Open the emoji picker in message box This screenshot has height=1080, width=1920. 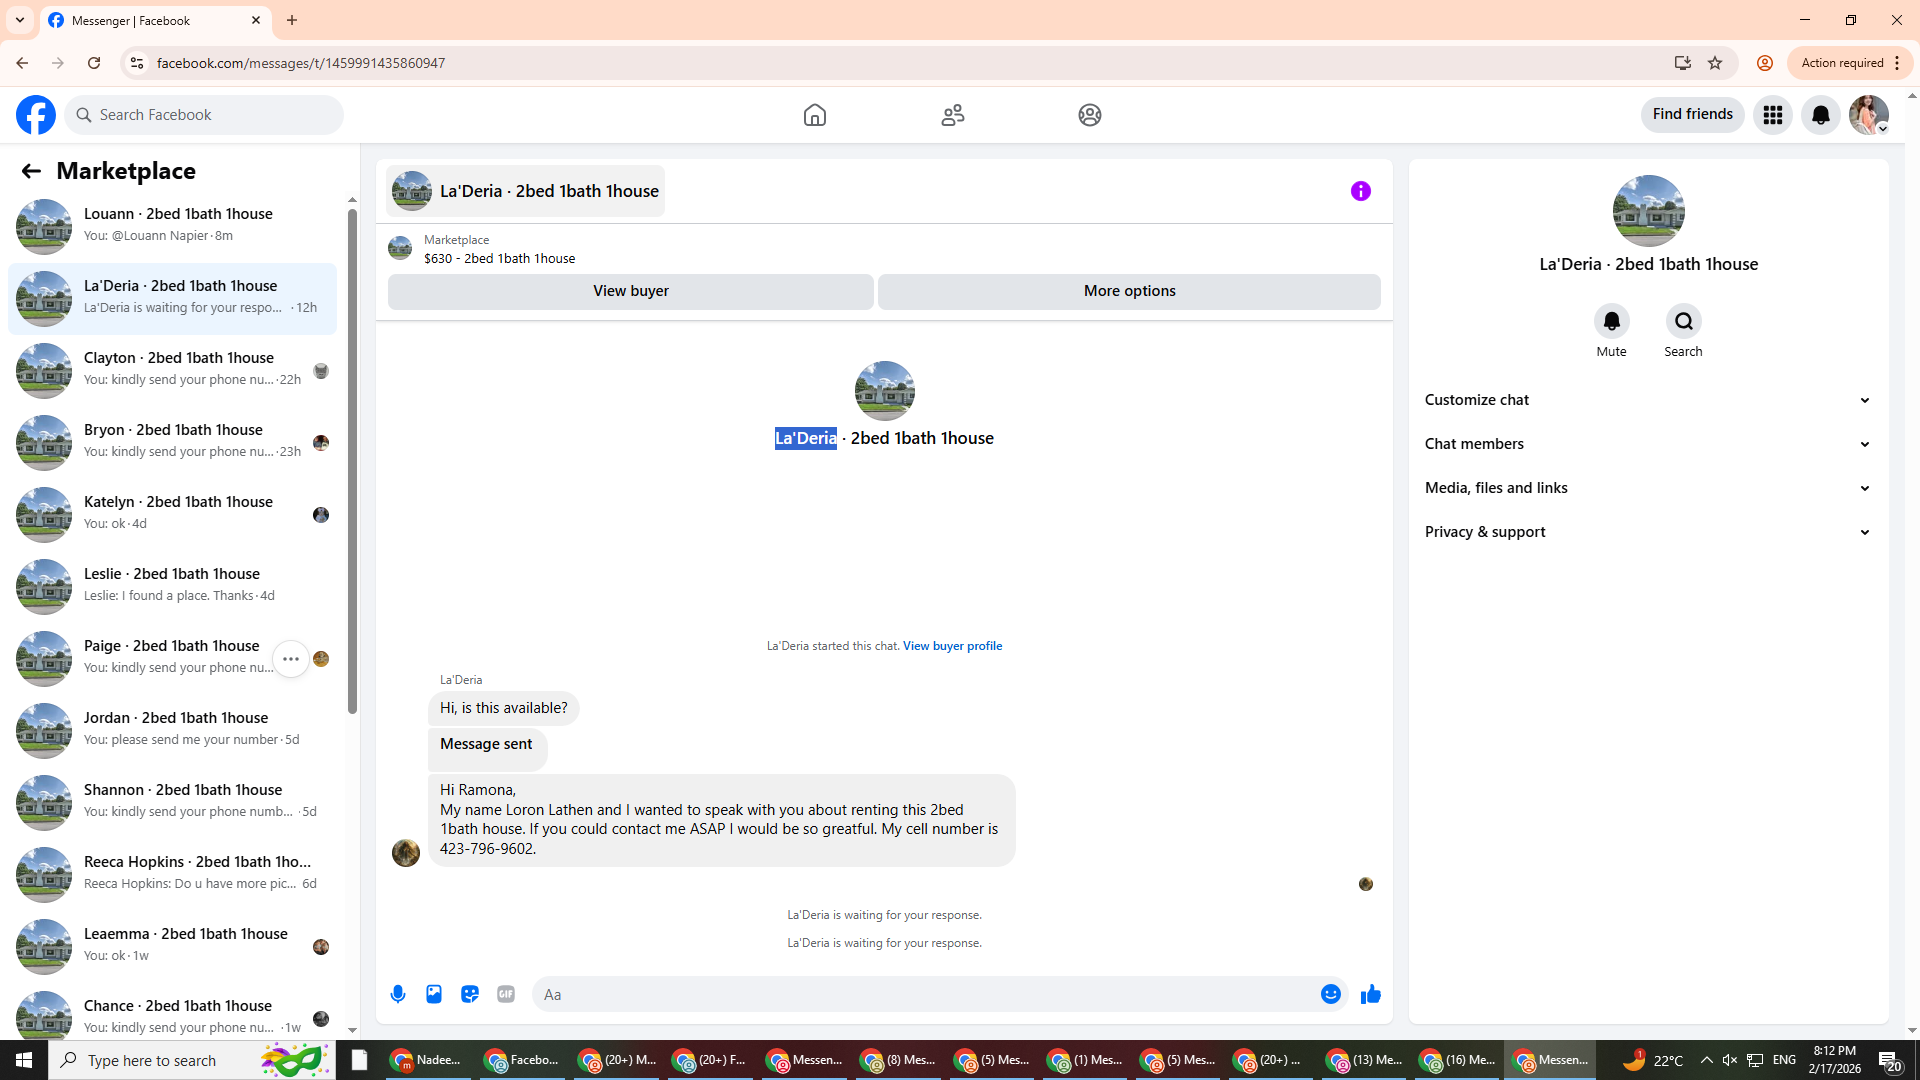click(1330, 994)
